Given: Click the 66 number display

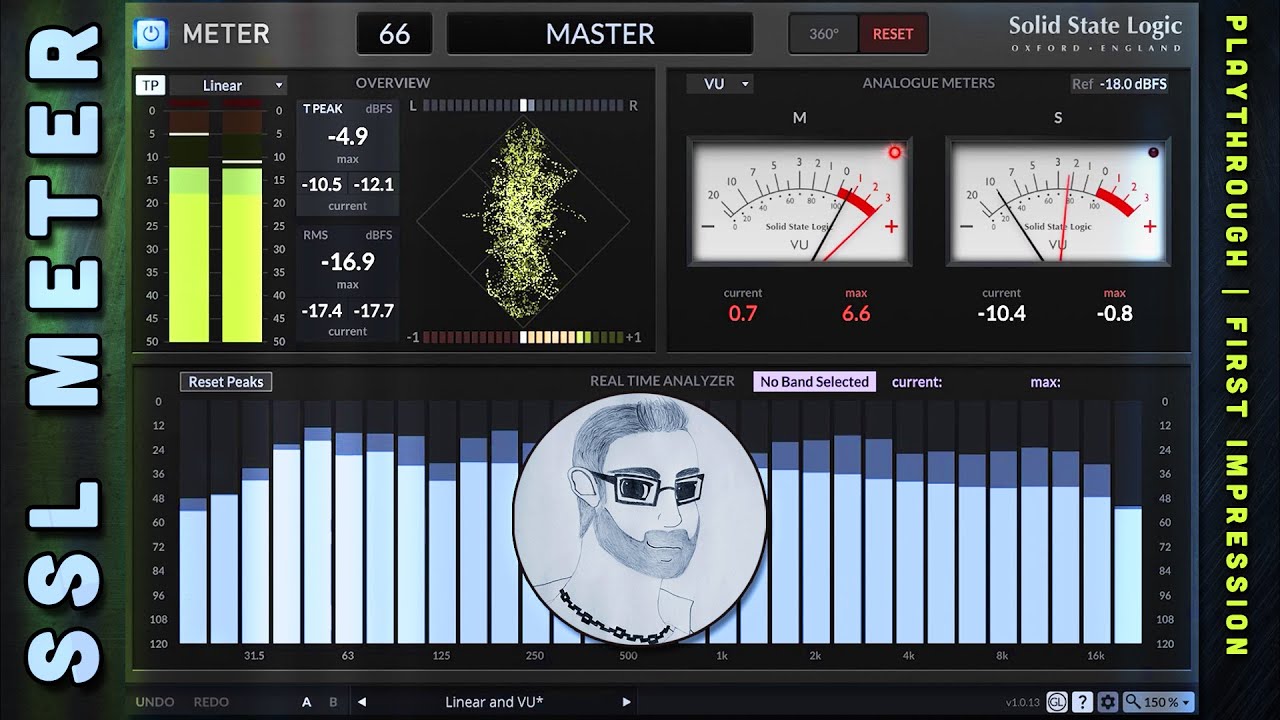Looking at the screenshot, I should pos(394,34).
